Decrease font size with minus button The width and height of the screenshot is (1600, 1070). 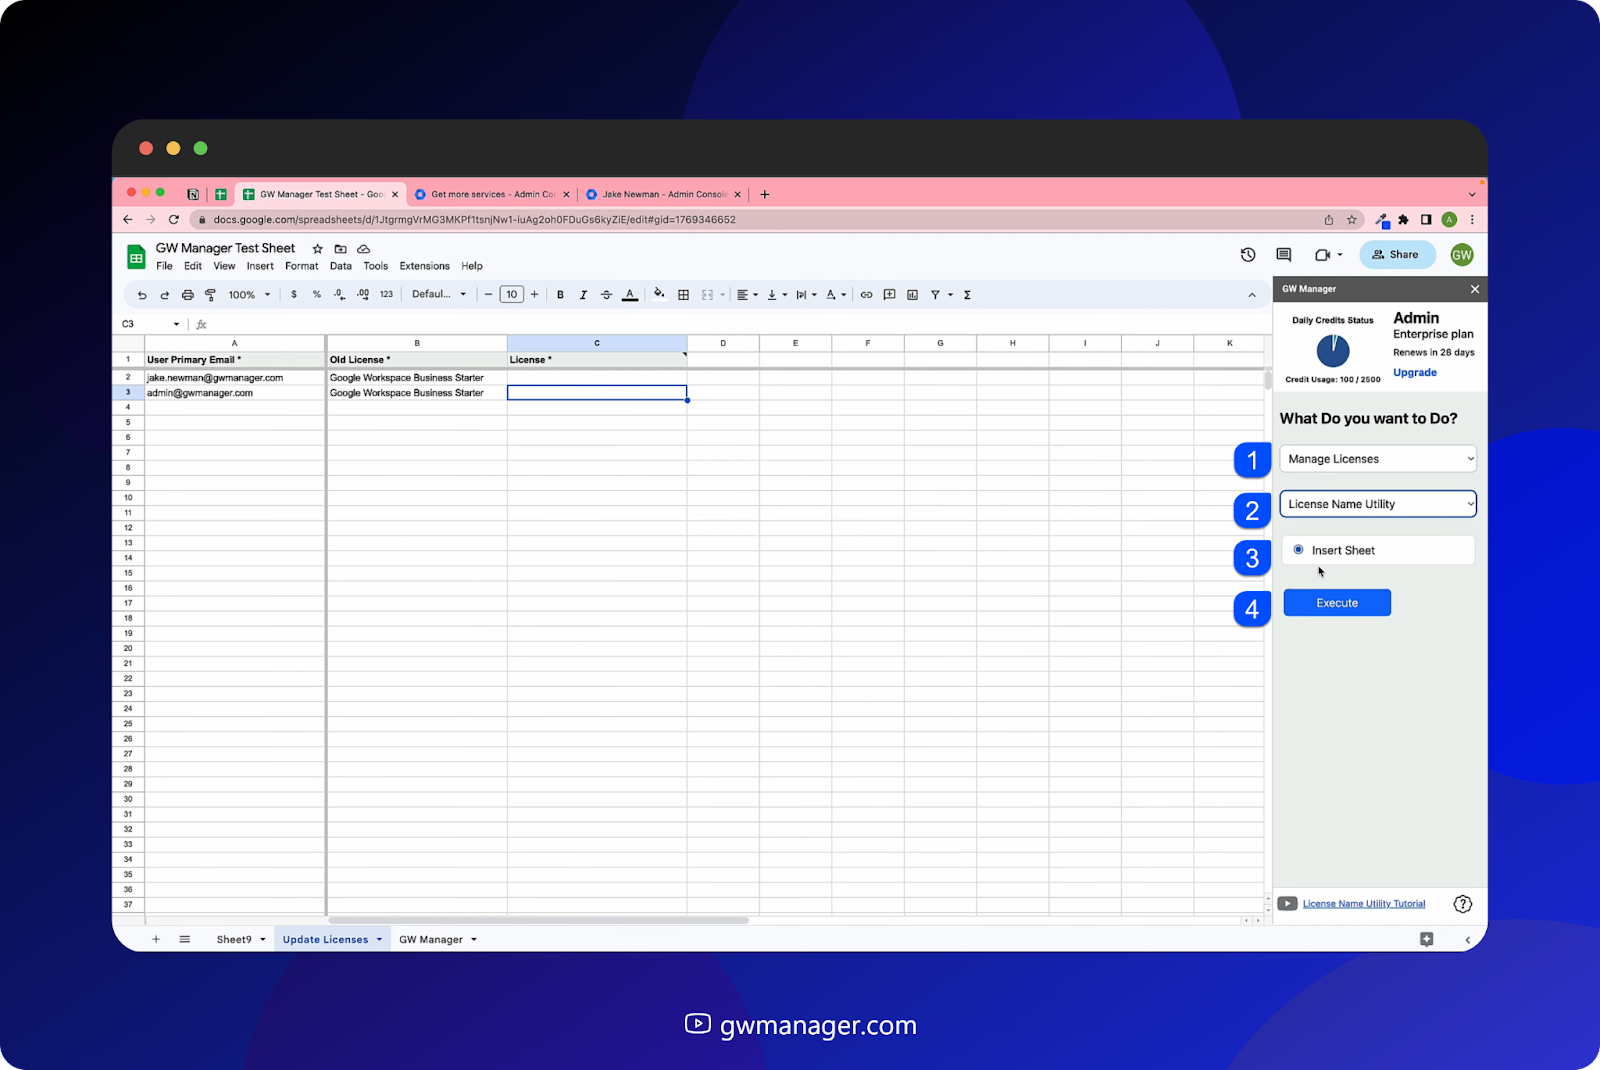[488, 295]
